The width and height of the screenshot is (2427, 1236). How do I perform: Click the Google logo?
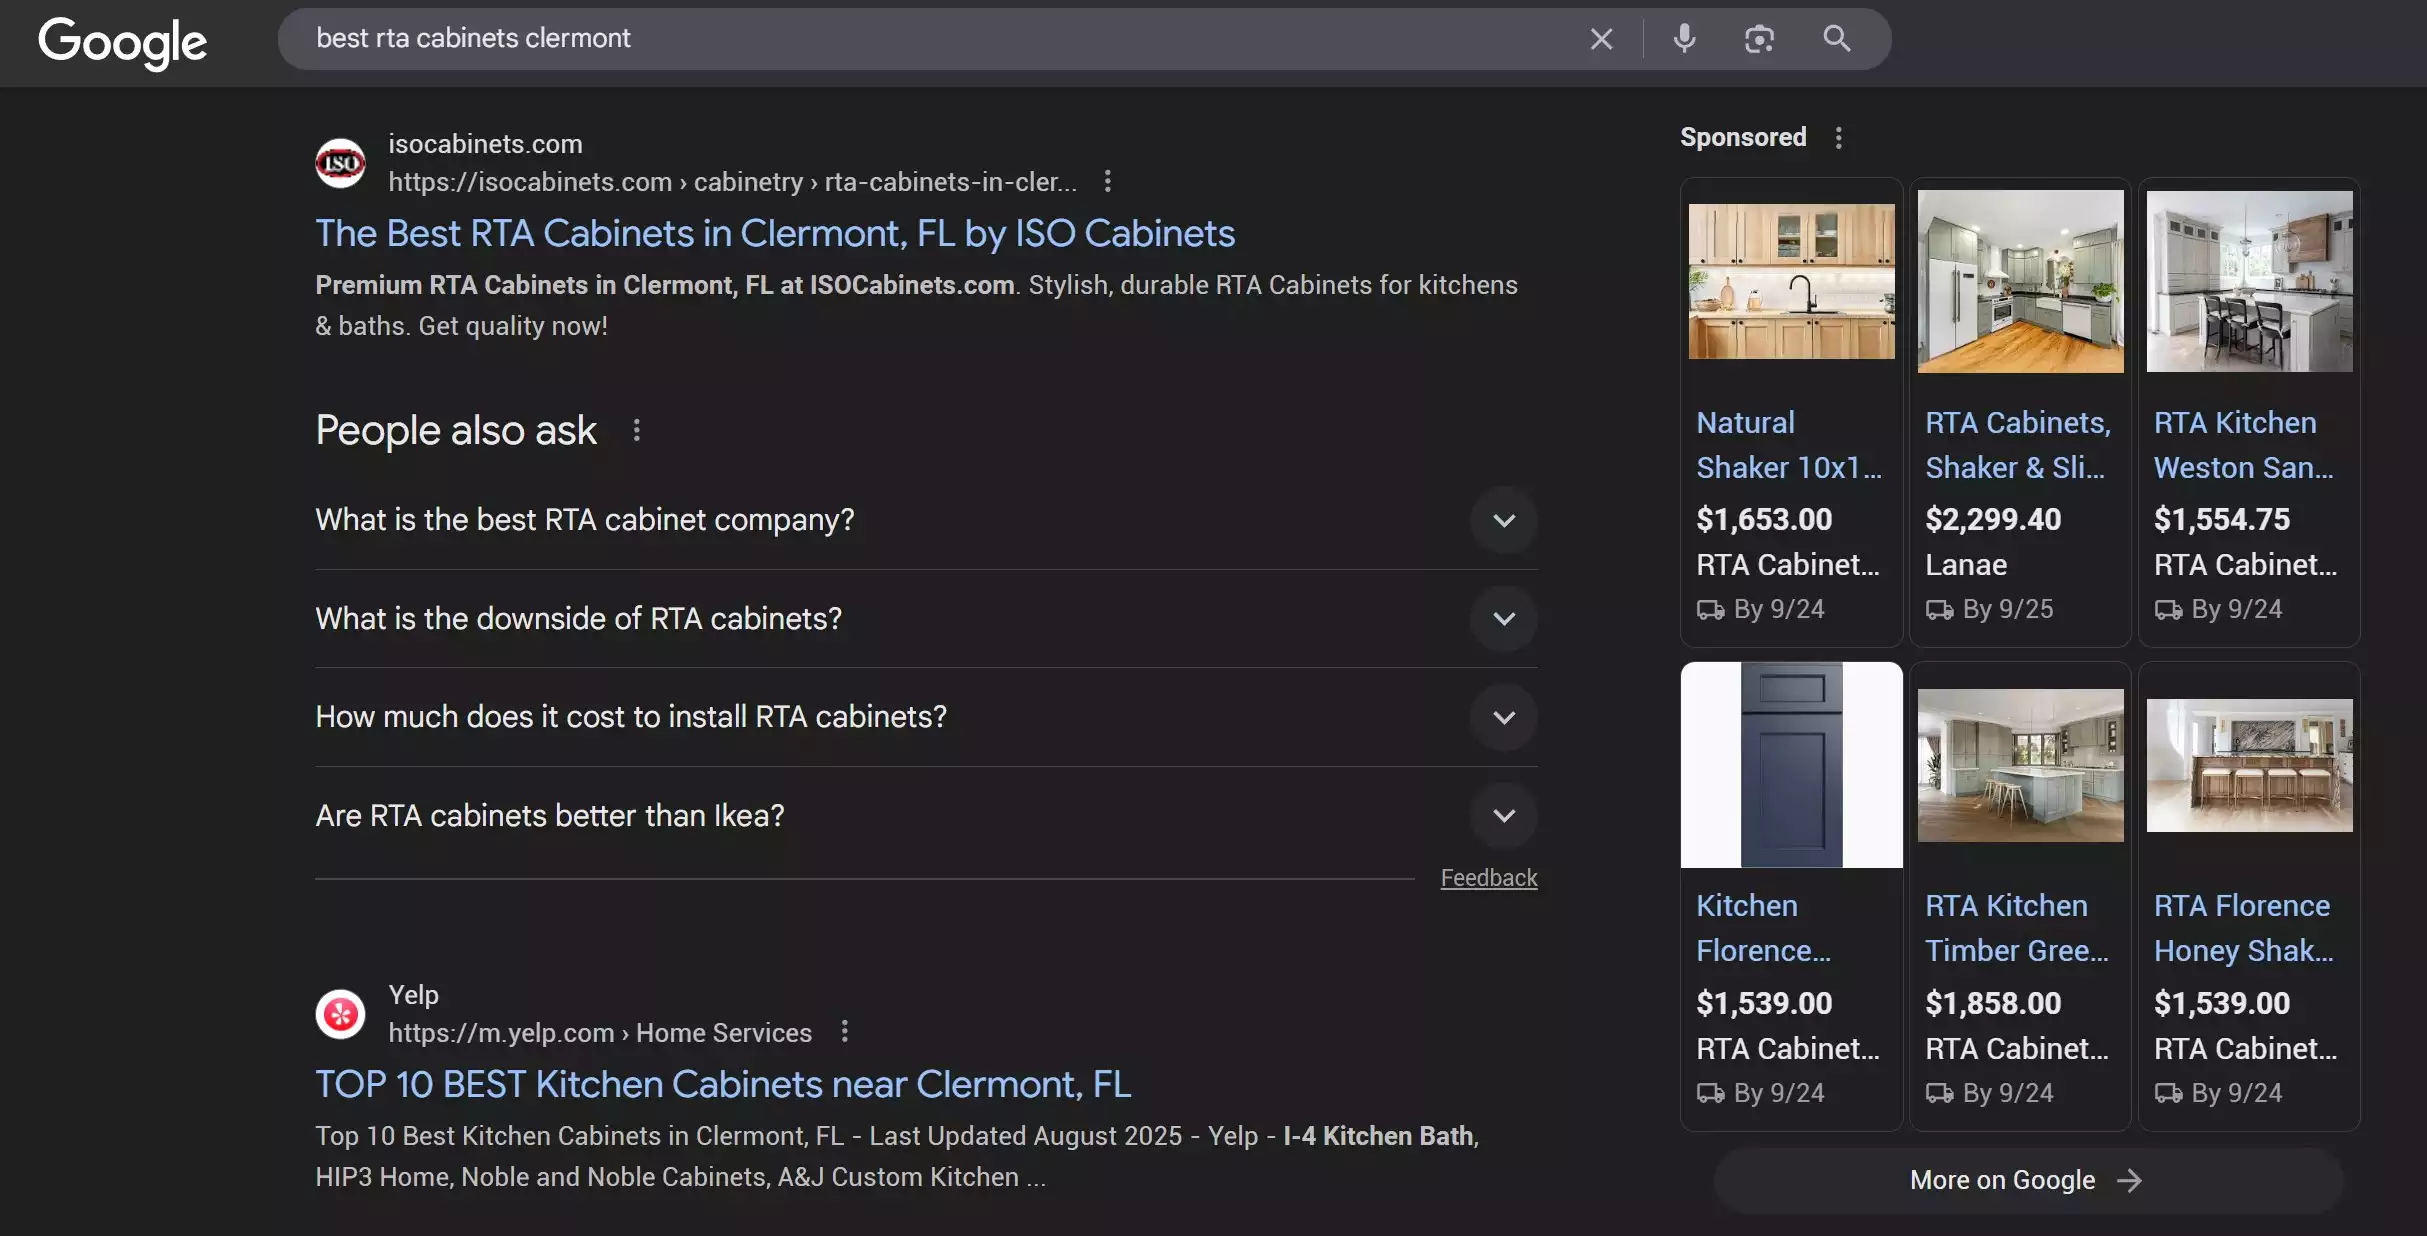(122, 42)
